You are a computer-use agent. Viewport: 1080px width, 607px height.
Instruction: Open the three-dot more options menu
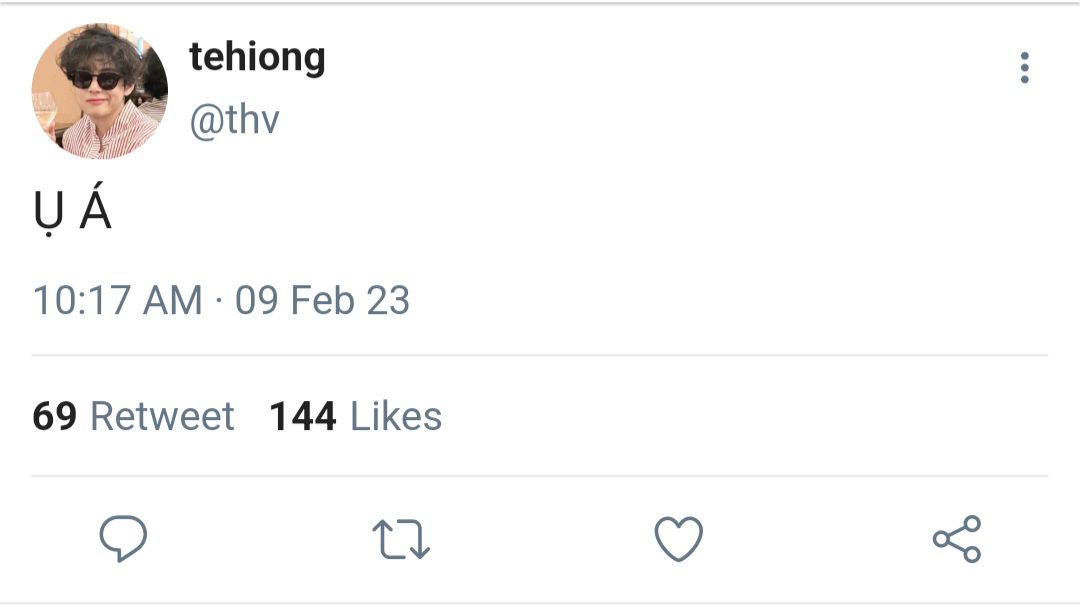tap(1025, 68)
